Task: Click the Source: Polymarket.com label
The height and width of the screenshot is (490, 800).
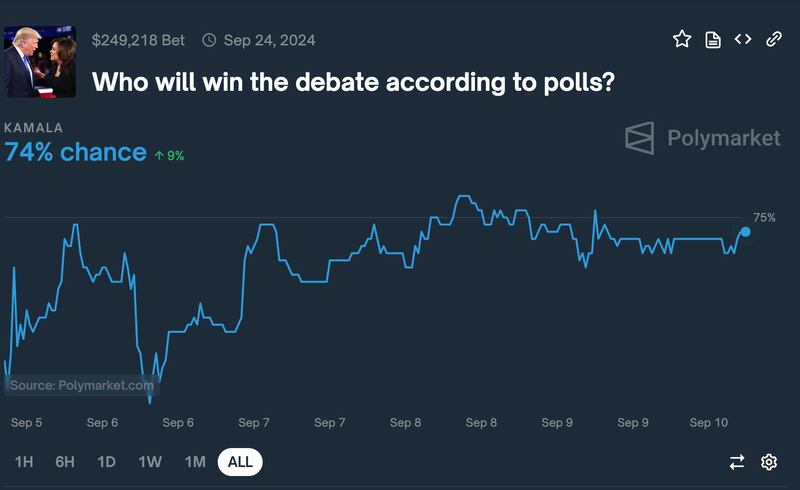Action: tap(82, 385)
